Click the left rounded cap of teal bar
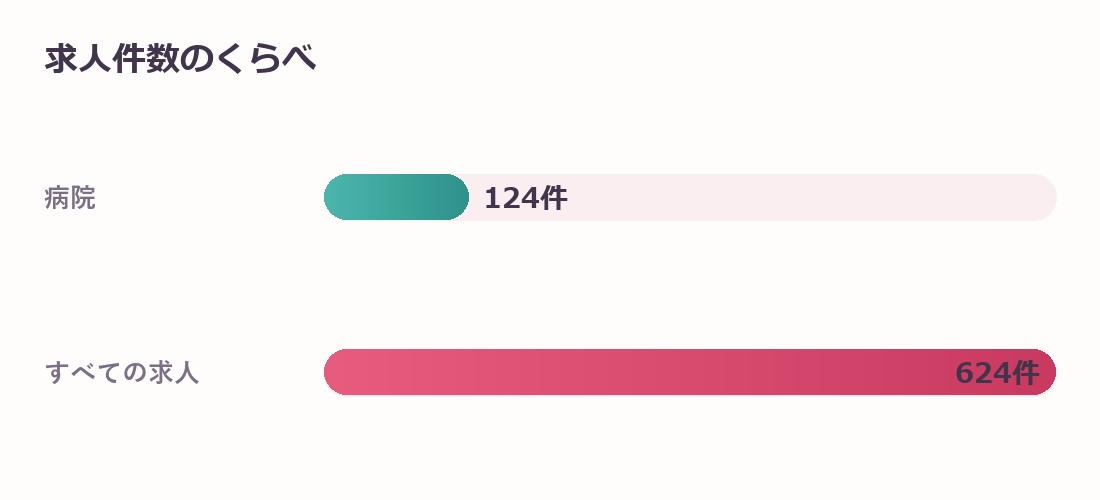This screenshot has width=1100, height=500. pyautogui.click(x=336, y=197)
